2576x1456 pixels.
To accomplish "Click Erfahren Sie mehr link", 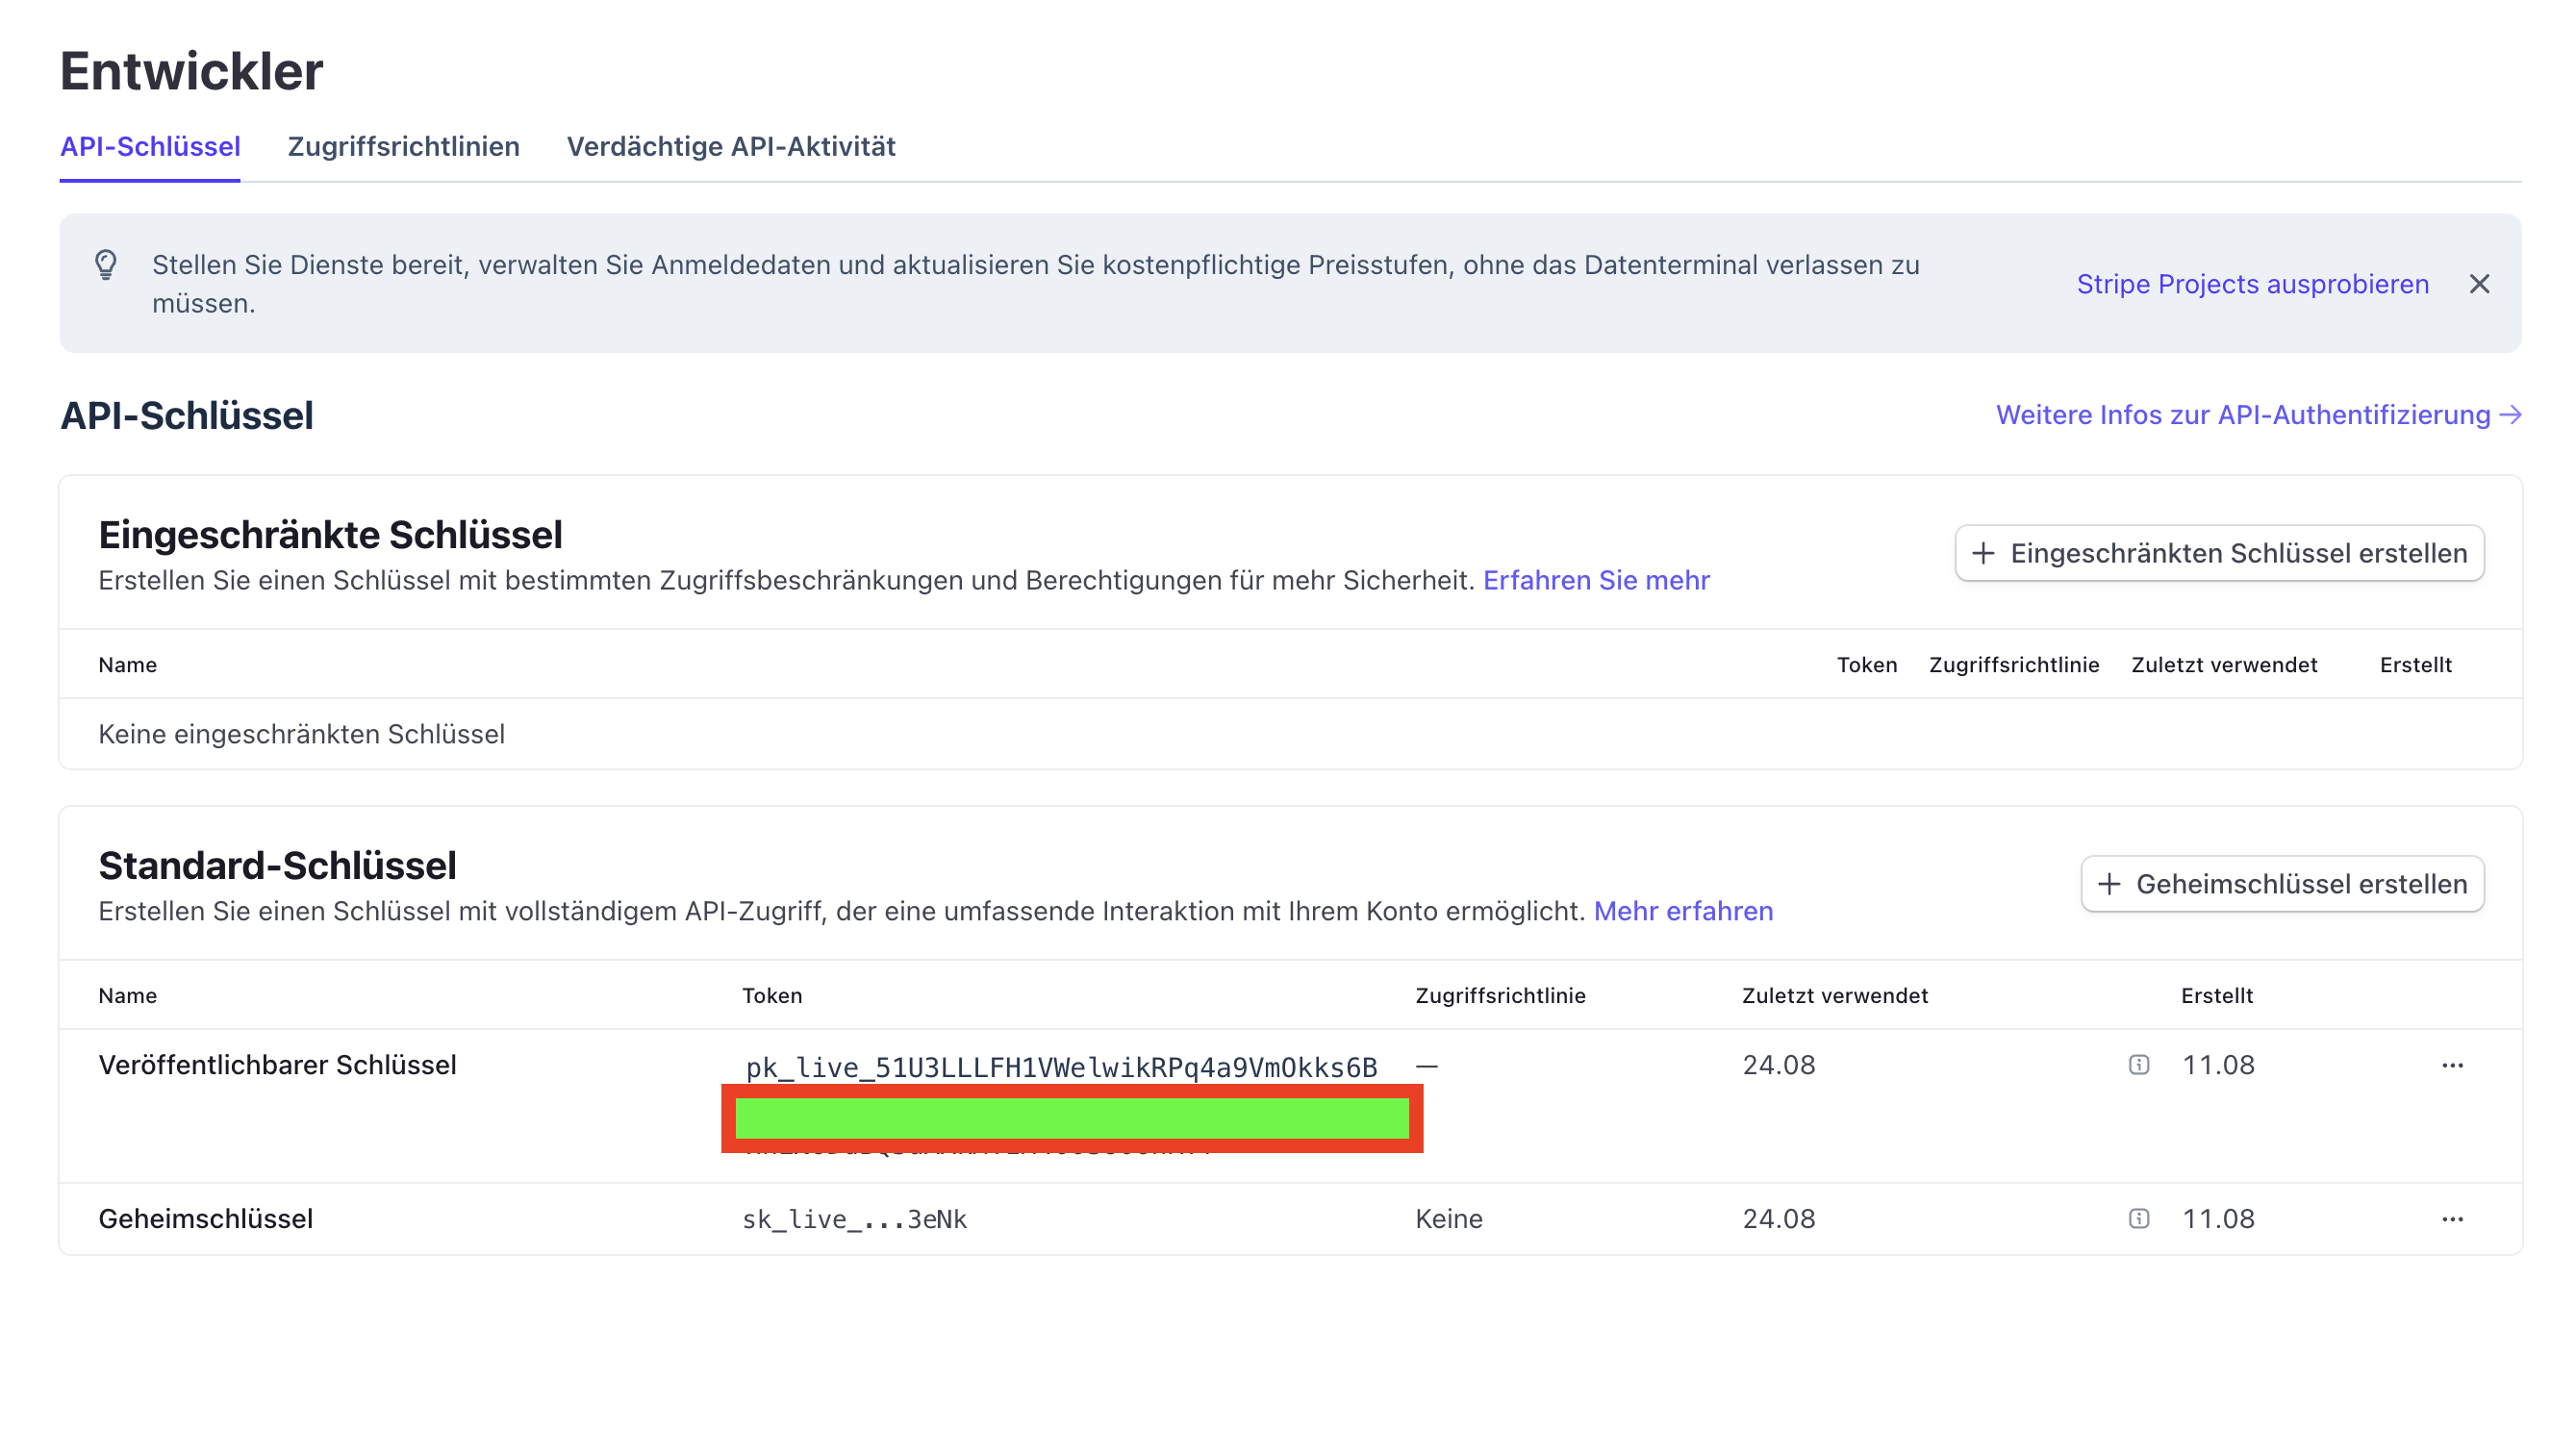I will tap(1596, 580).
